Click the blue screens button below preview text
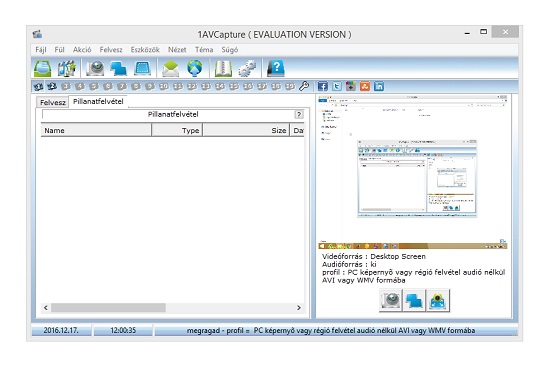Image resolution: width=550 pixels, height=367 pixels. [x=414, y=300]
